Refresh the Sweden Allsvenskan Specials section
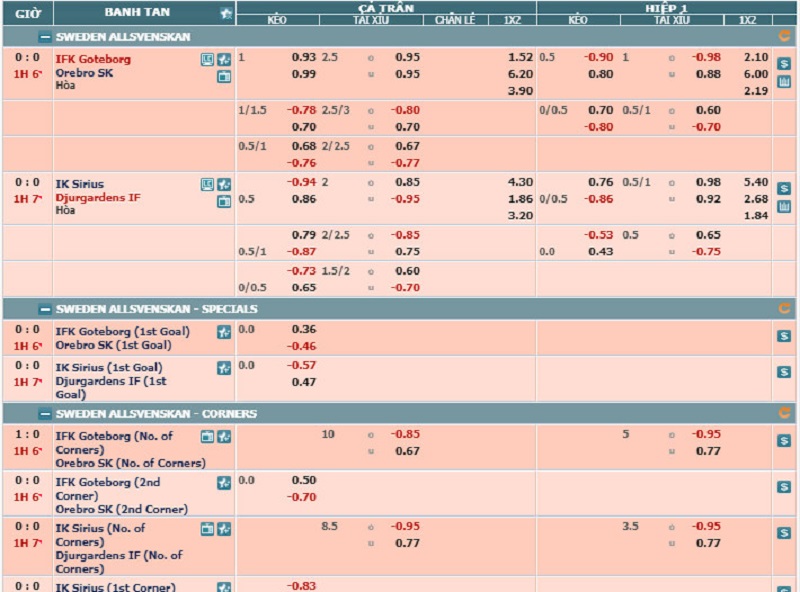800x592 pixels. (784, 309)
